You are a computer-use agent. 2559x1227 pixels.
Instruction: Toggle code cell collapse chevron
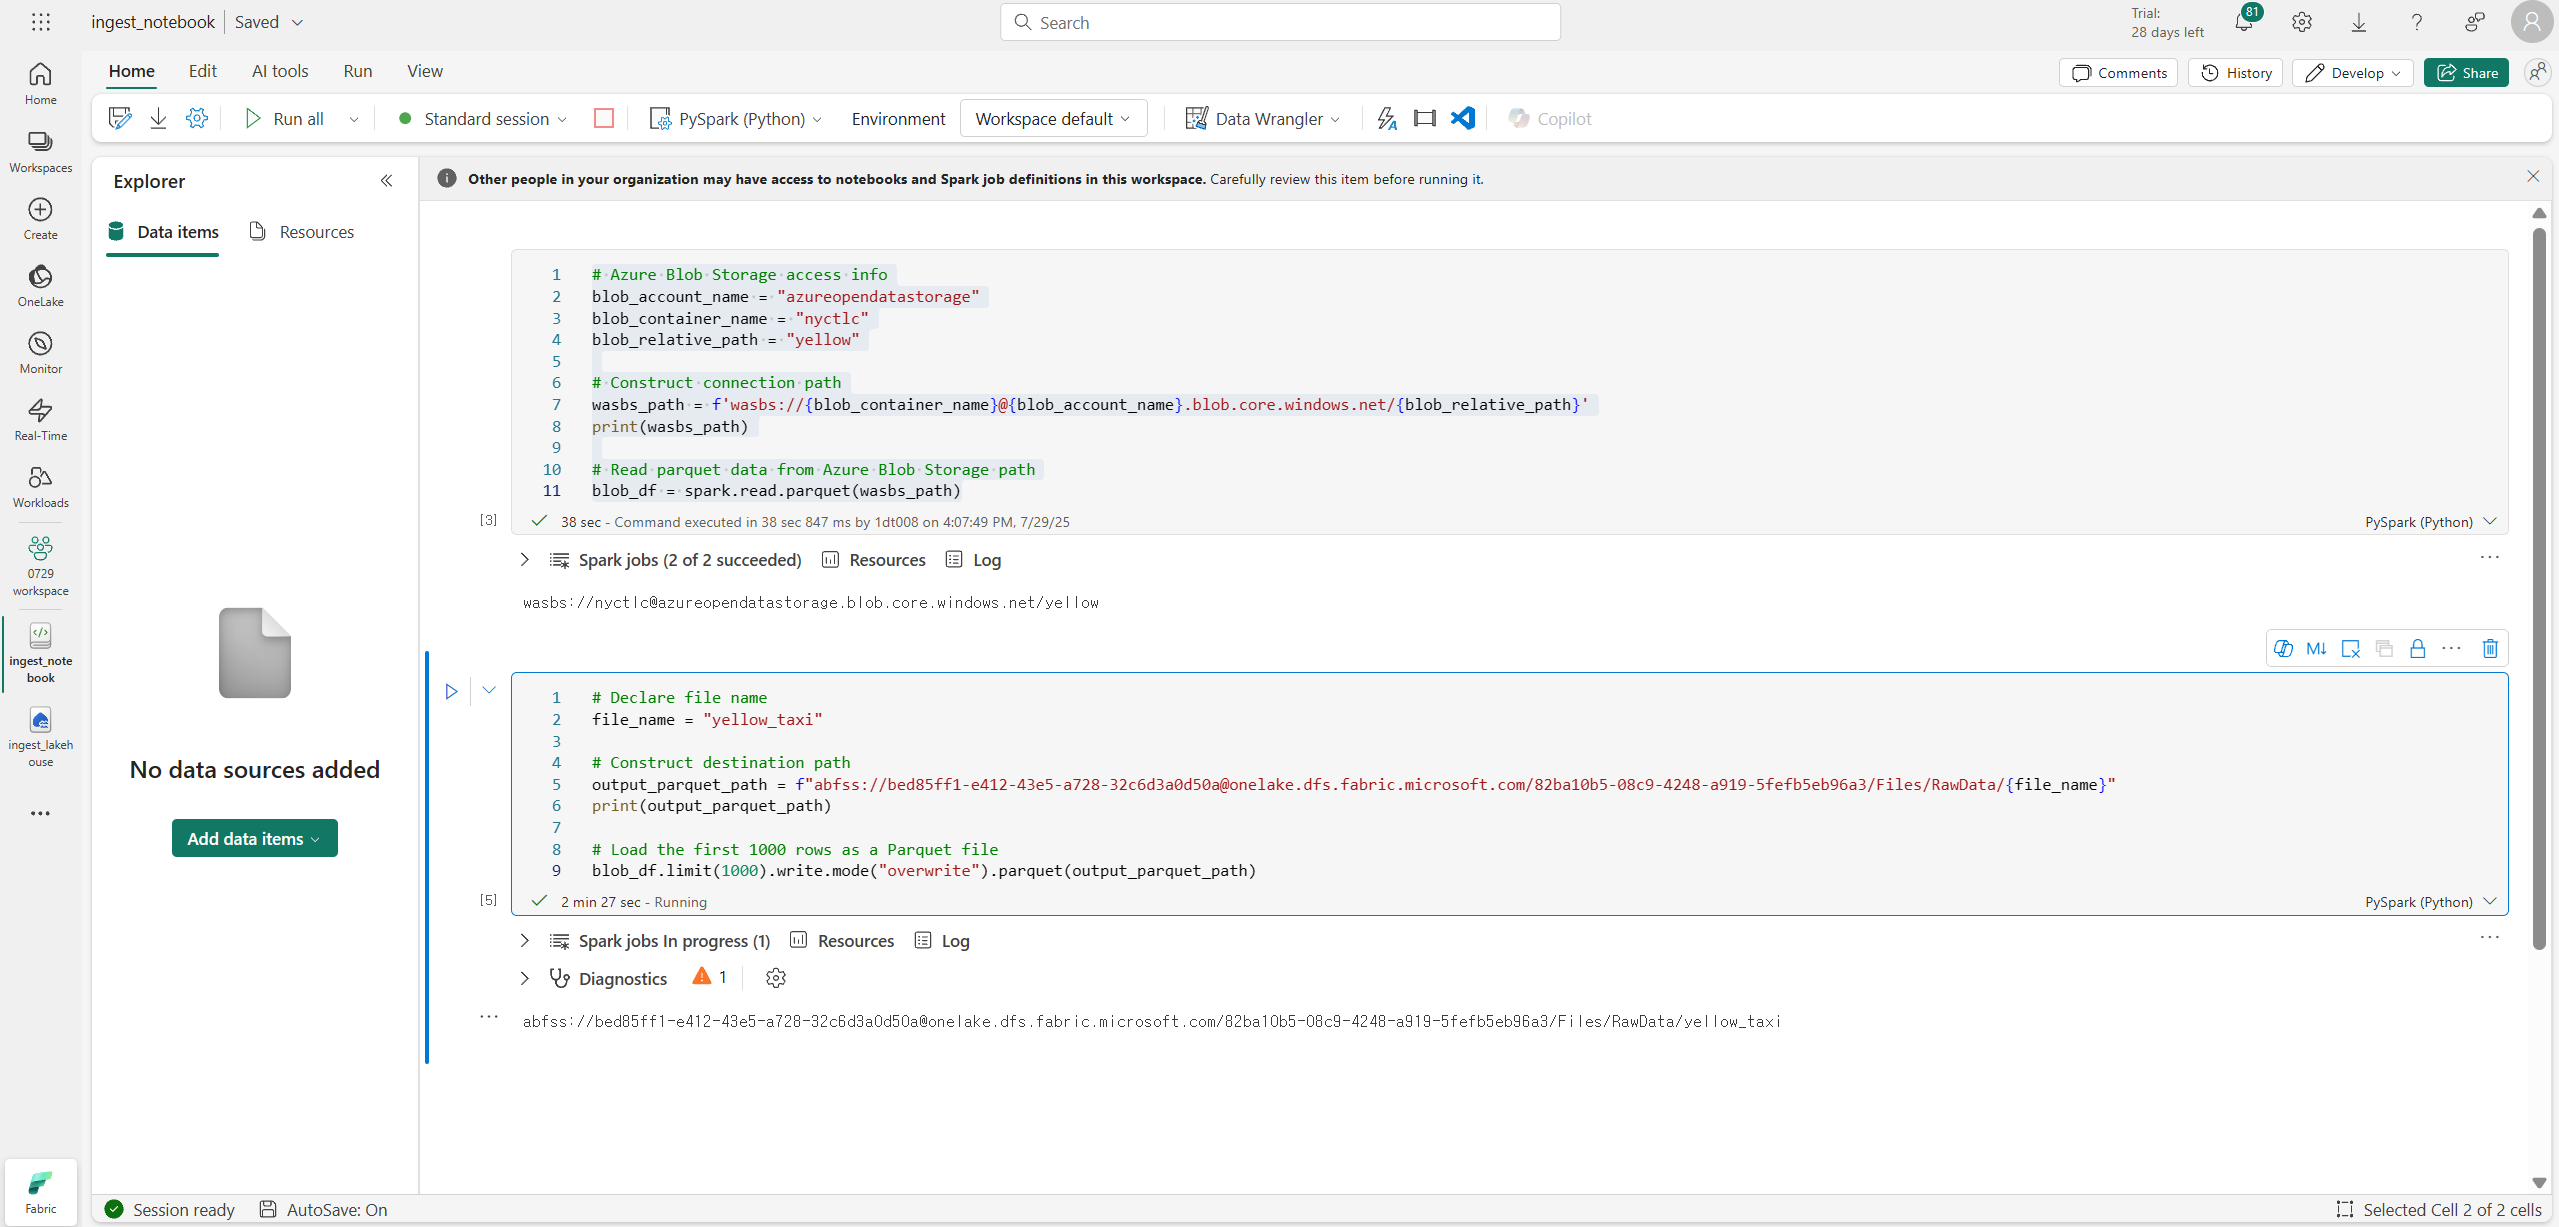(x=489, y=690)
